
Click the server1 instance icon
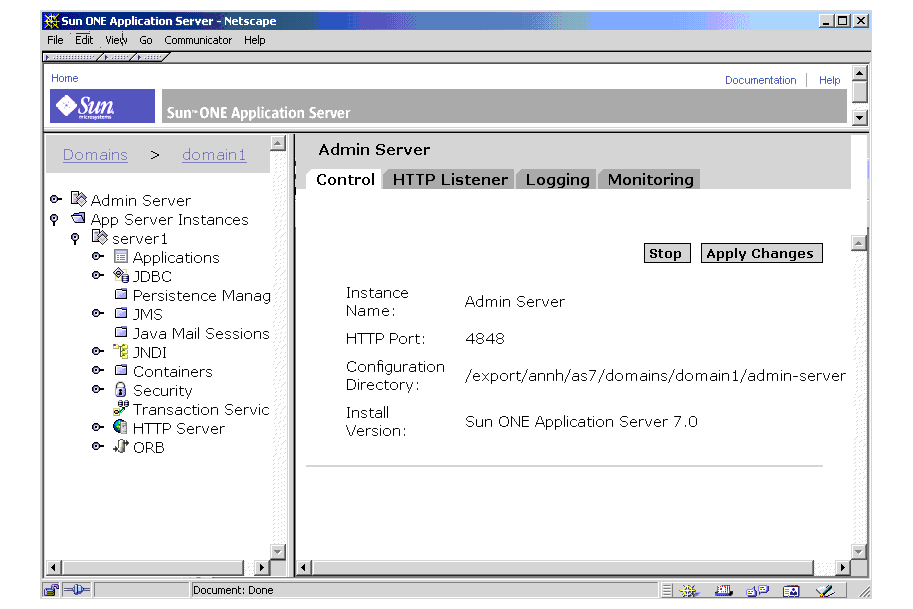[x=100, y=237]
